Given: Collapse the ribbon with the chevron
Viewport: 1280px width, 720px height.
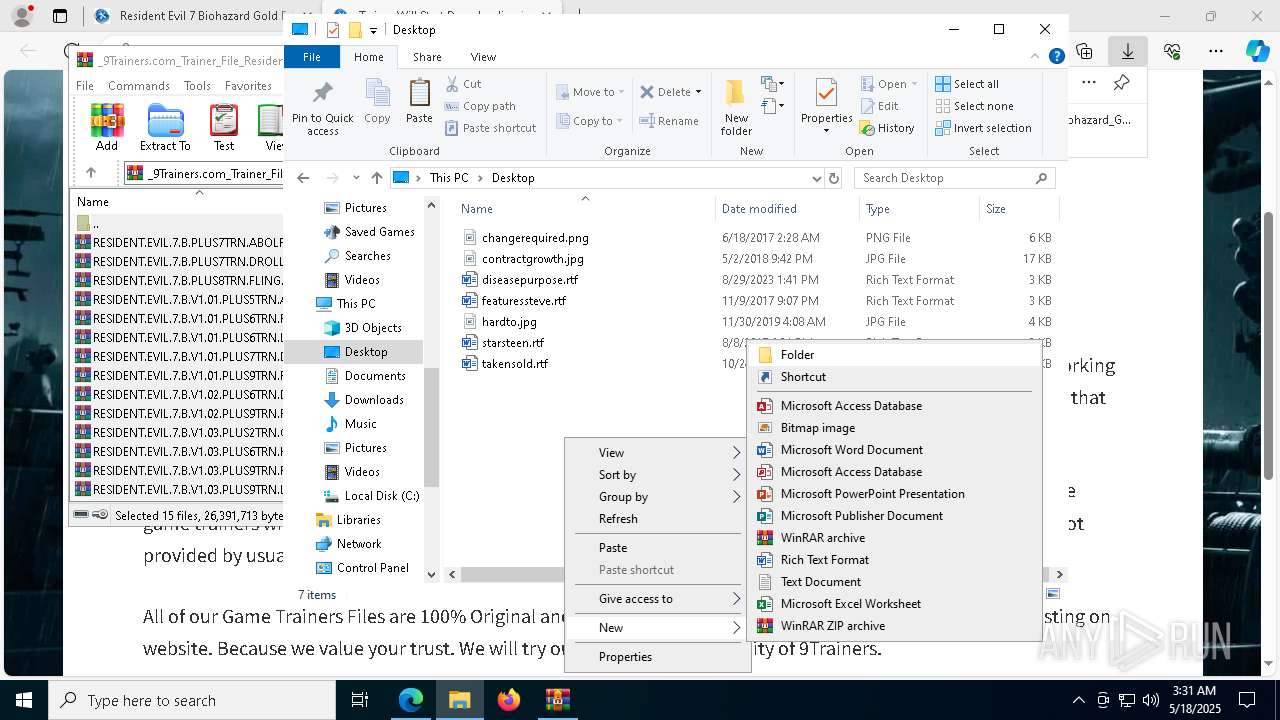Looking at the screenshot, I should coord(1037,57).
